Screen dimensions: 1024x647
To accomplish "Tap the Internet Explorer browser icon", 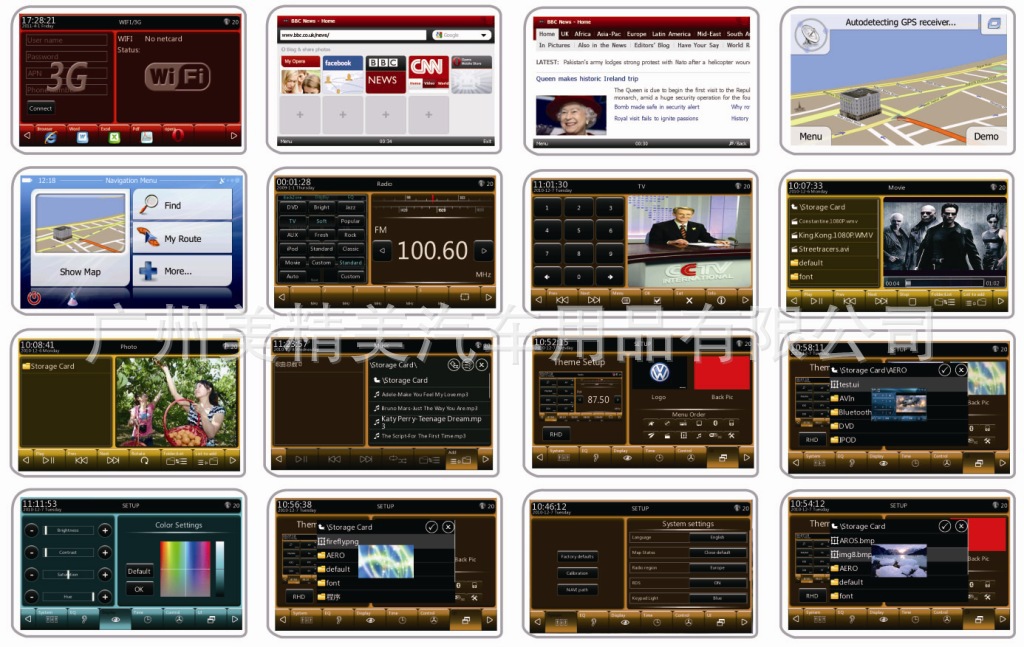I will pyautogui.click(x=50, y=137).
